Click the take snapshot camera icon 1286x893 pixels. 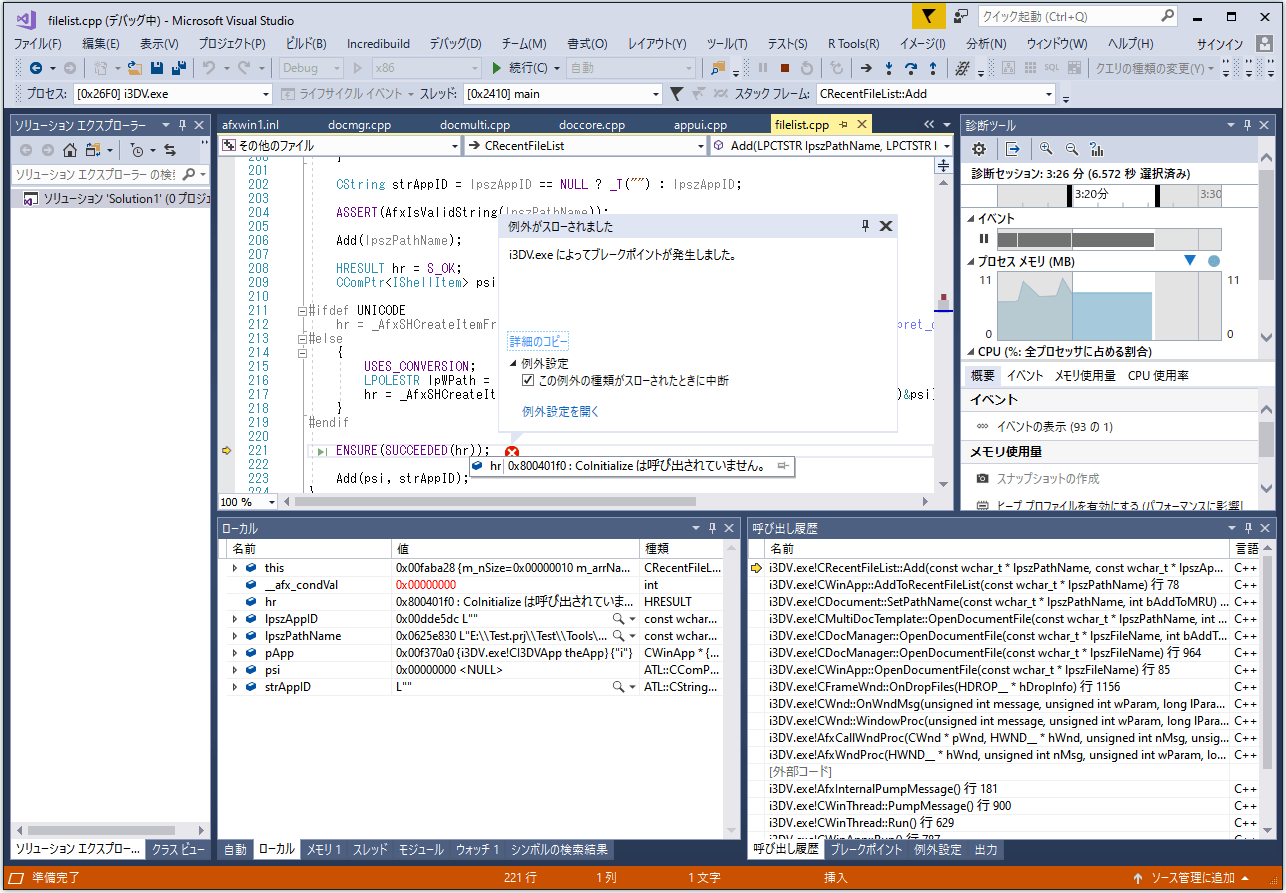(983, 479)
